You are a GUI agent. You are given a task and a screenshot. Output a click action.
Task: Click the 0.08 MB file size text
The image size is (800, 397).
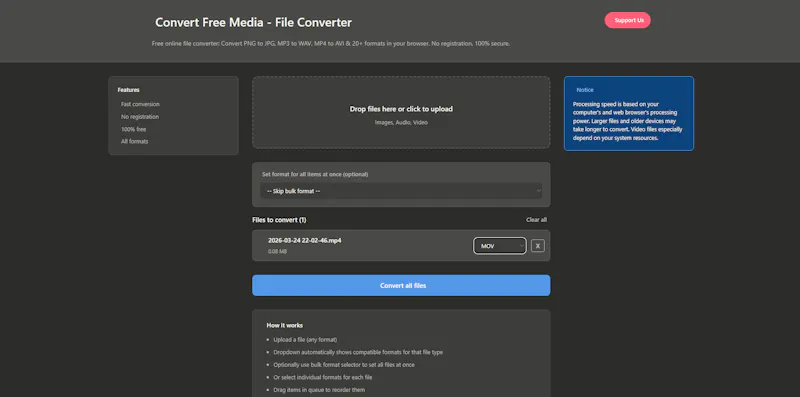pos(278,252)
